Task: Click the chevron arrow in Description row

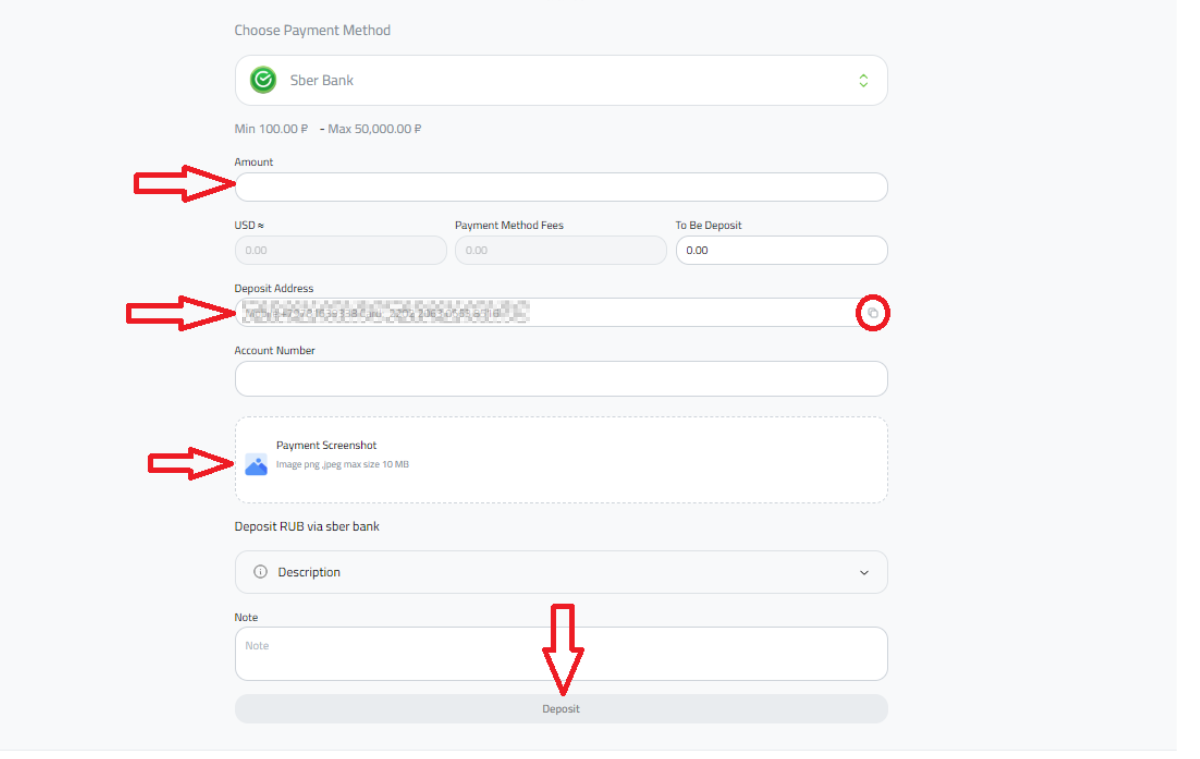Action: 864,573
